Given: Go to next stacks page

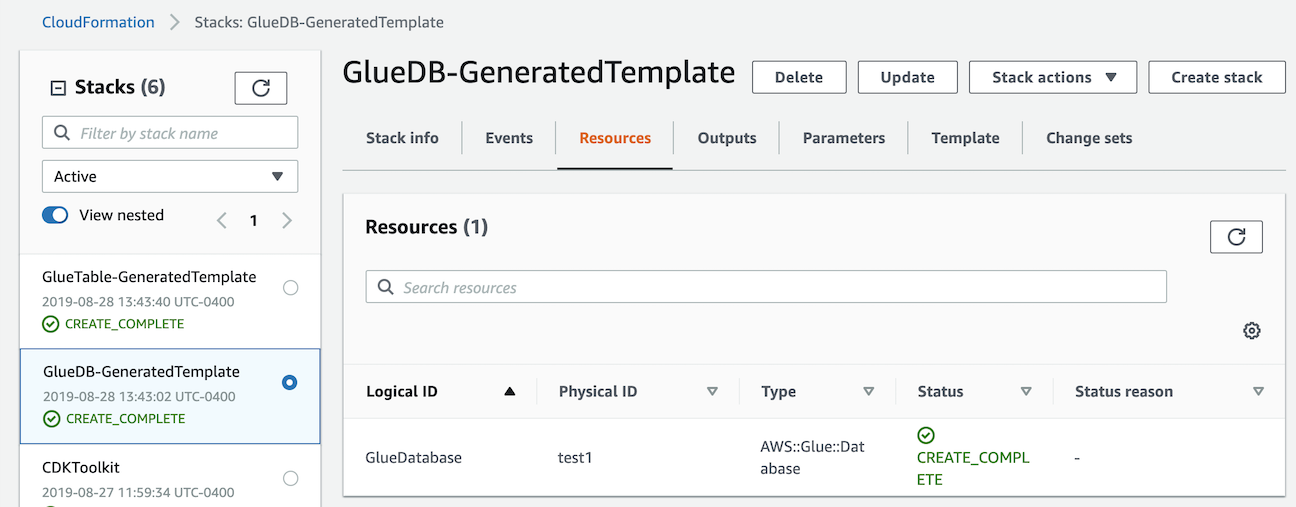Looking at the screenshot, I should pos(287,220).
